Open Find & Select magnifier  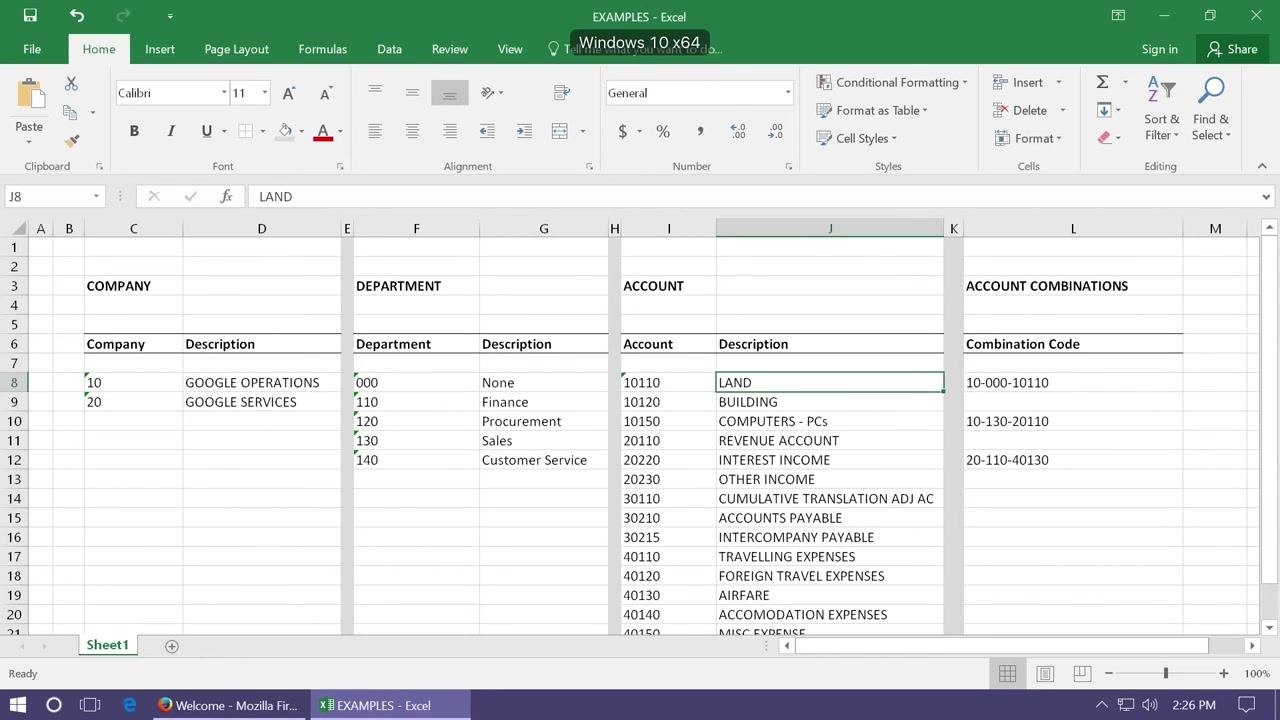pyautogui.click(x=1211, y=109)
